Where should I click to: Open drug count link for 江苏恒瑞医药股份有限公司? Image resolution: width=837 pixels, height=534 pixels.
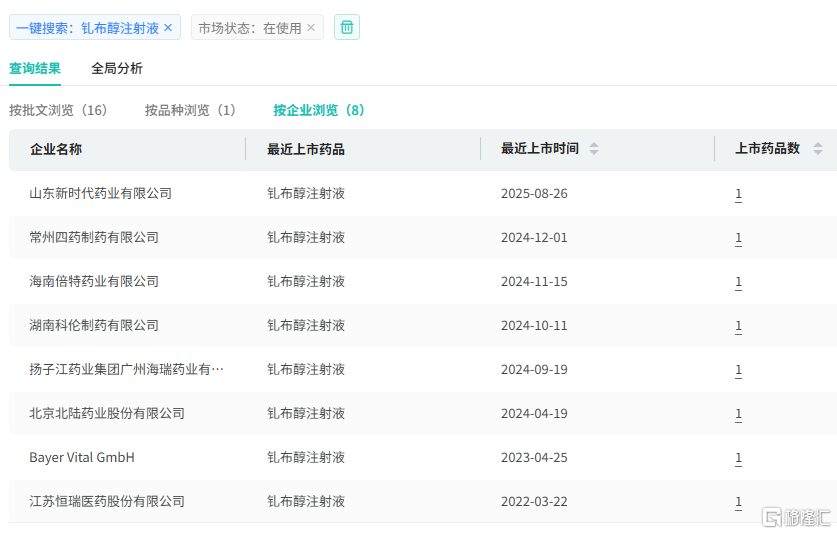click(738, 502)
